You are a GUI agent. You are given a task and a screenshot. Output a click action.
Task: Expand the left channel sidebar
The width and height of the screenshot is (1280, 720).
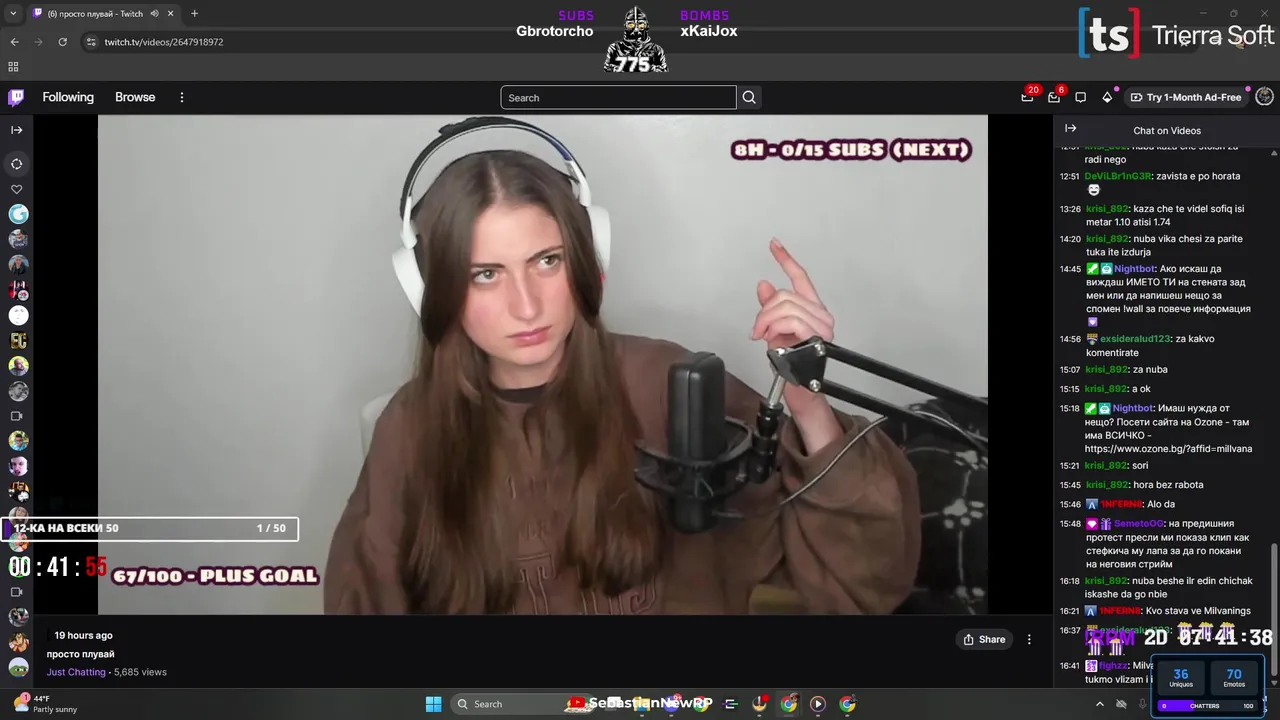16,130
